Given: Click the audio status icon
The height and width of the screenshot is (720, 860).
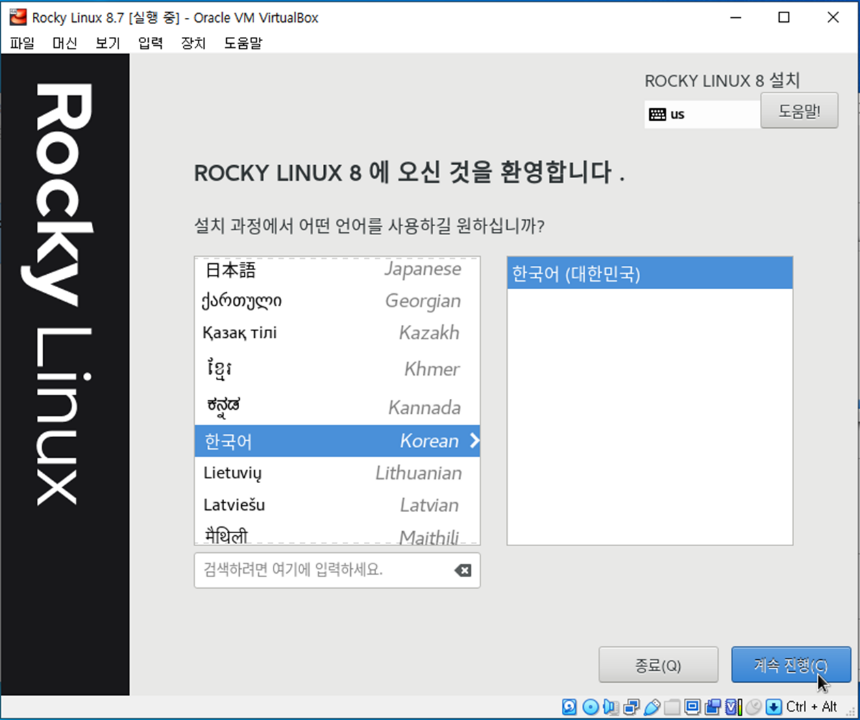Looking at the screenshot, I should 612,706.
